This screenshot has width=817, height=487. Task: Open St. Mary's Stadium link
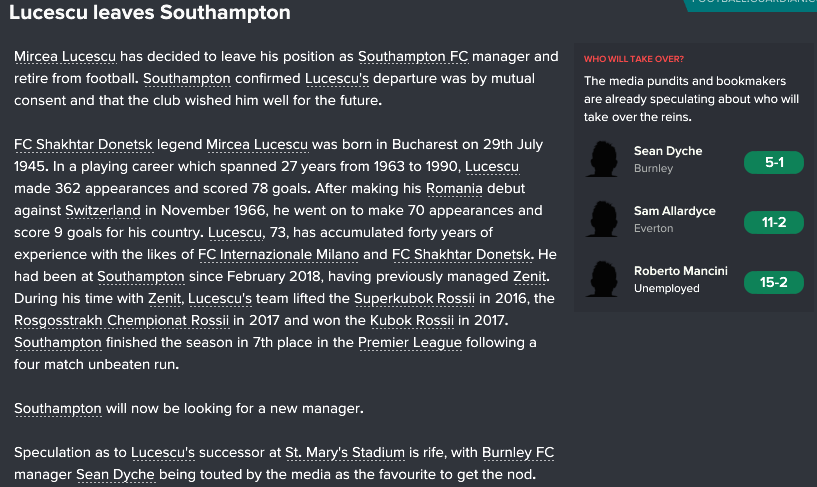[345, 452]
